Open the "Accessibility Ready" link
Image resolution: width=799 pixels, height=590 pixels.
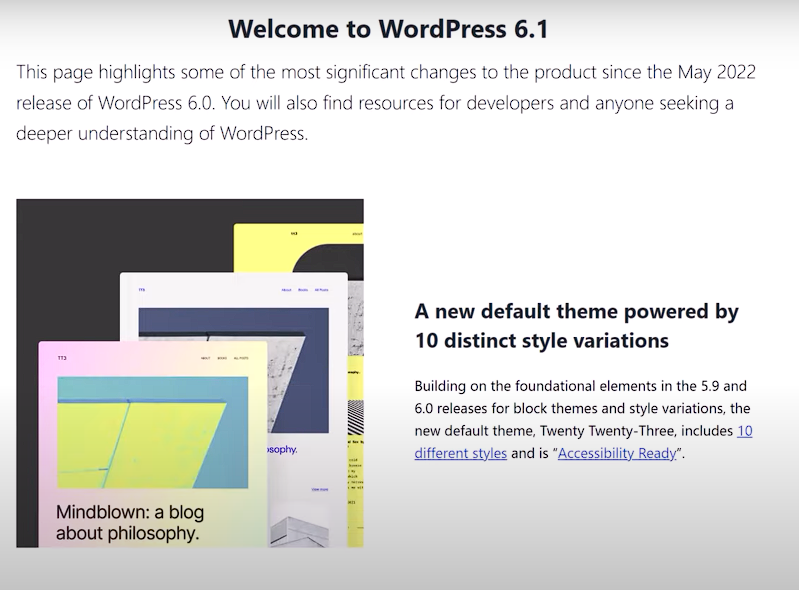point(617,453)
